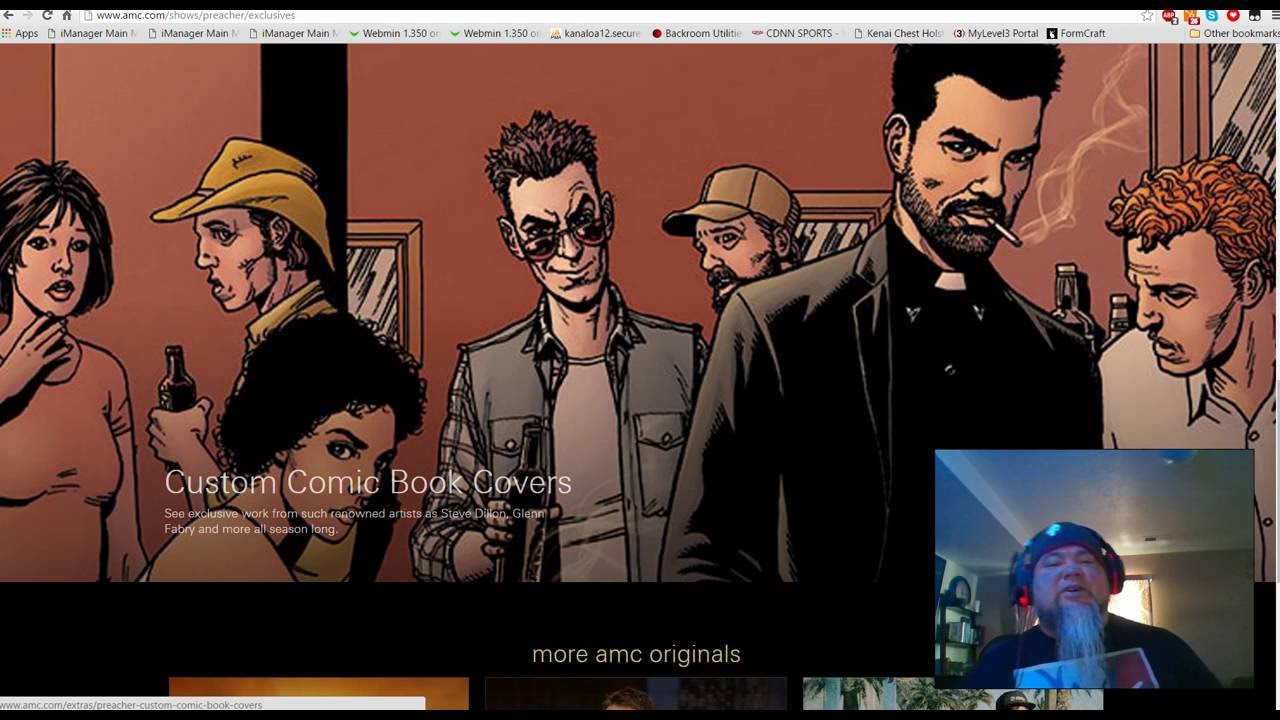Open the Apps shortcut in bookmarks bar
Image resolution: width=1280 pixels, height=720 pixels.
click(20, 33)
